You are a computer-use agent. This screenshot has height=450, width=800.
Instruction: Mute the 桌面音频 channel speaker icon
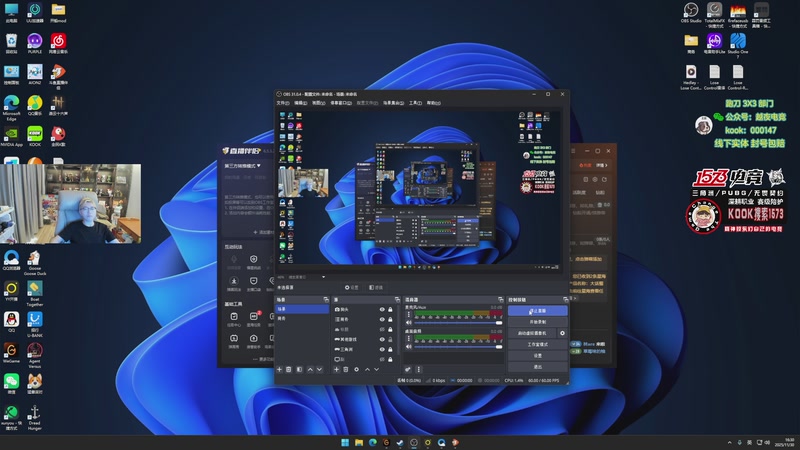(x=409, y=347)
